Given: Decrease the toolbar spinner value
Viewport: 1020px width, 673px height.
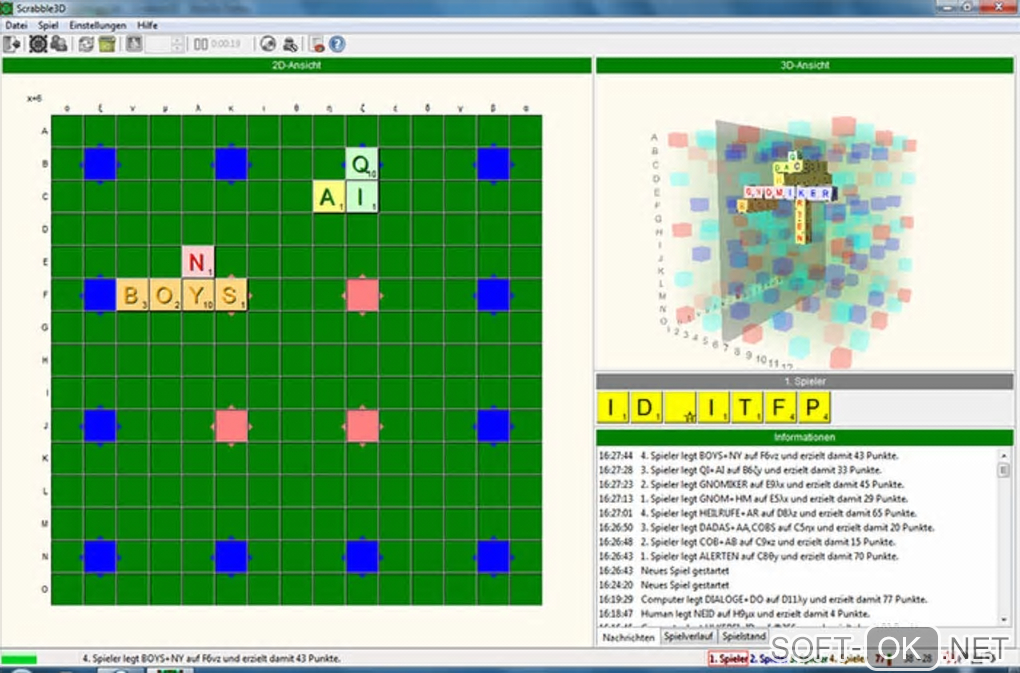Looking at the screenshot, I should [x=176, y=48].
